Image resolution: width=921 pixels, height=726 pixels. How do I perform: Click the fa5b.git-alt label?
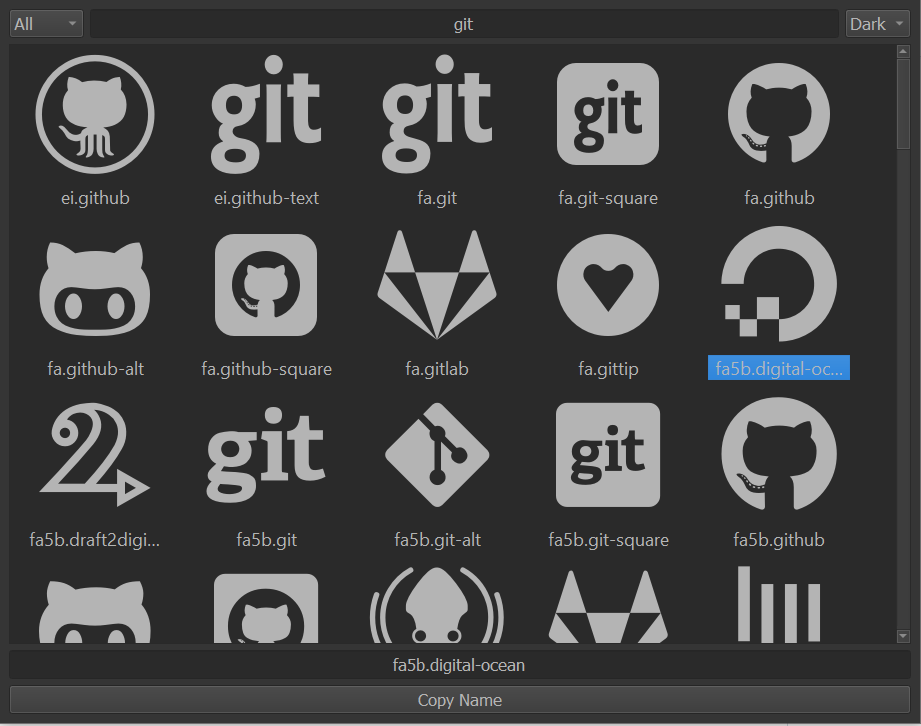438,540
